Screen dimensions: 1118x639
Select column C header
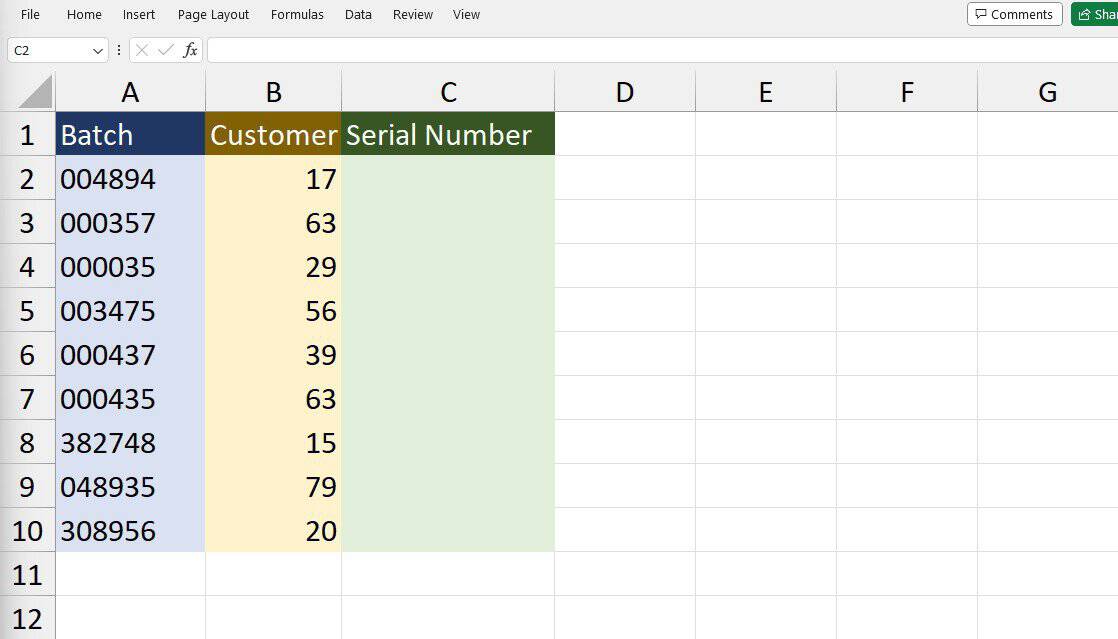pos(447,91)
